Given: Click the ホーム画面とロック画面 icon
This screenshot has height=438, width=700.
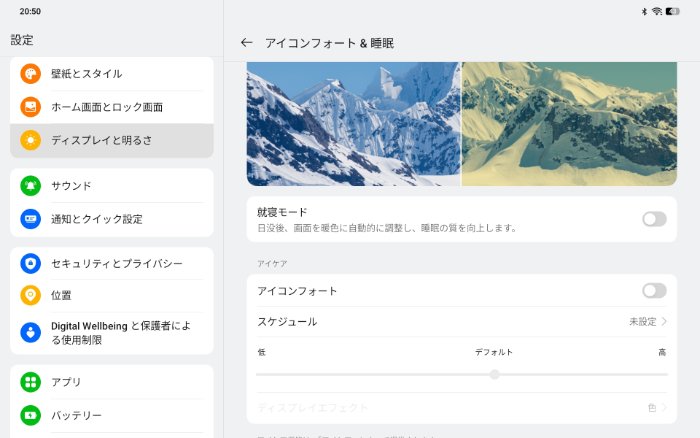Looking at the screenshot, I should pyautogui.click(x=30, y=107).
